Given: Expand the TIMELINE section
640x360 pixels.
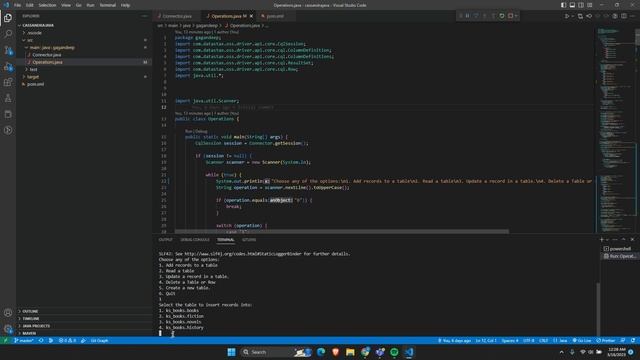Looking at the screenshot, I should click(84, 318).
